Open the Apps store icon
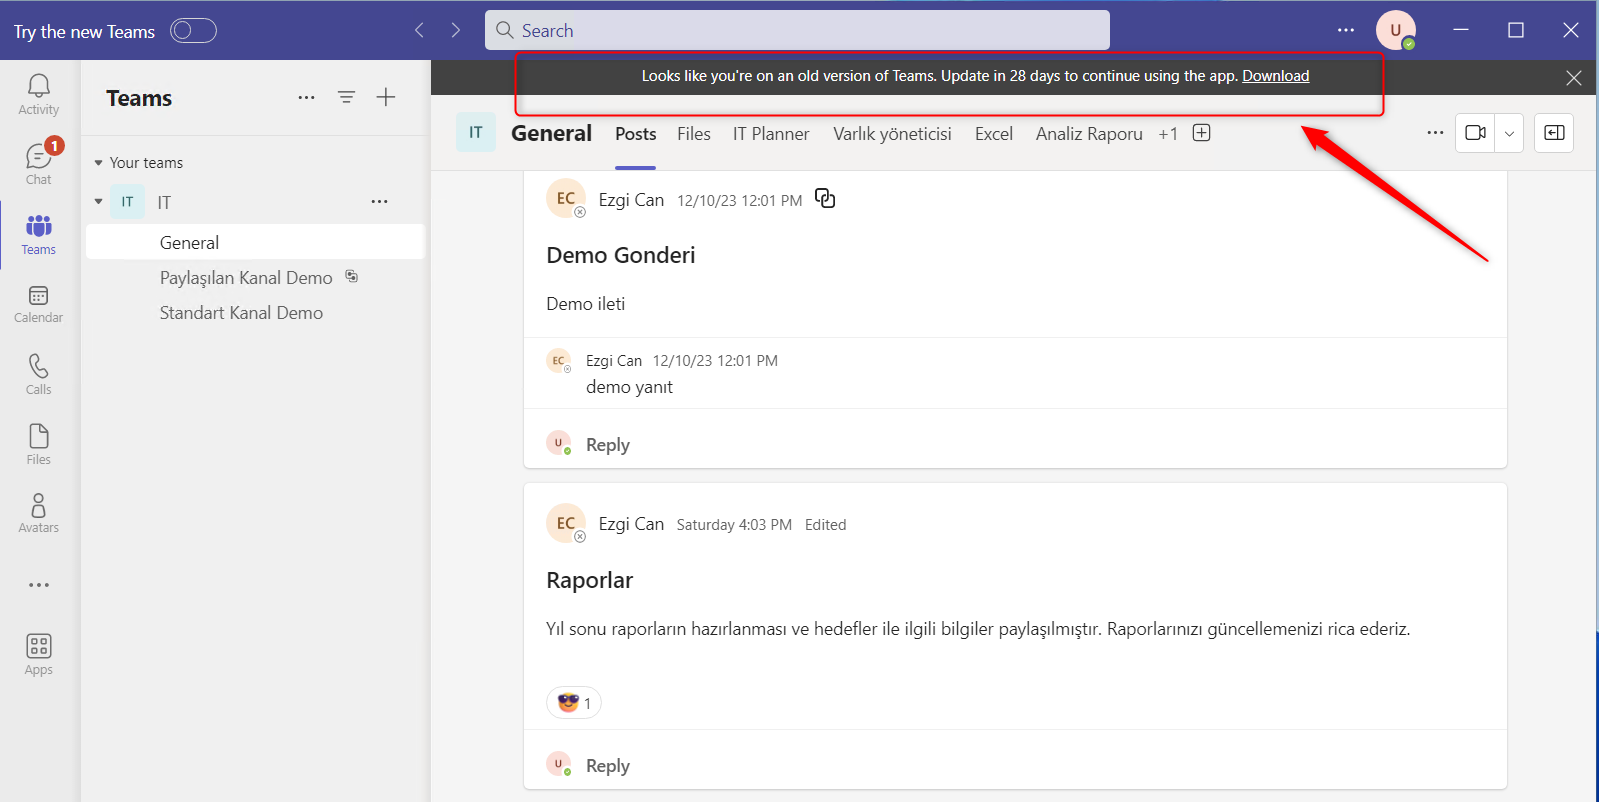Screen dimensions: 1599x802 coord(38,655)
